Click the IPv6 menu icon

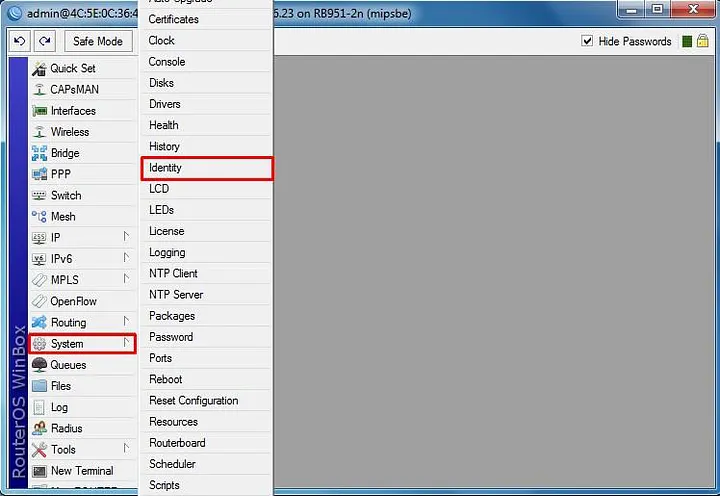[x=39, y=259]
